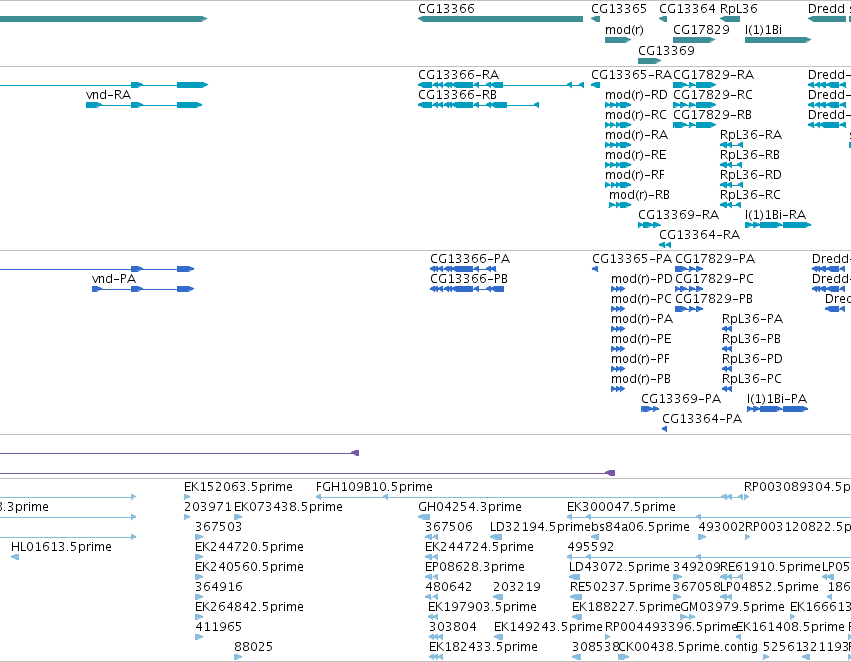Screen dimensions: 851x662
Task: Select the l(1)1Bi-RA transcript label
Action: tap(776, 215)
